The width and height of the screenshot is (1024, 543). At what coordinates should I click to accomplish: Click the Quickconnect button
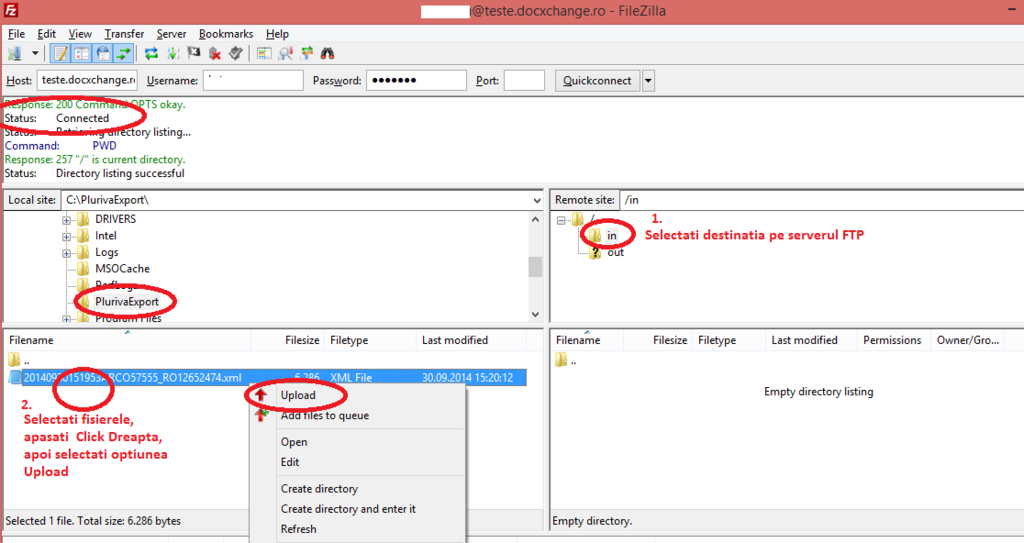pos(597,80)
